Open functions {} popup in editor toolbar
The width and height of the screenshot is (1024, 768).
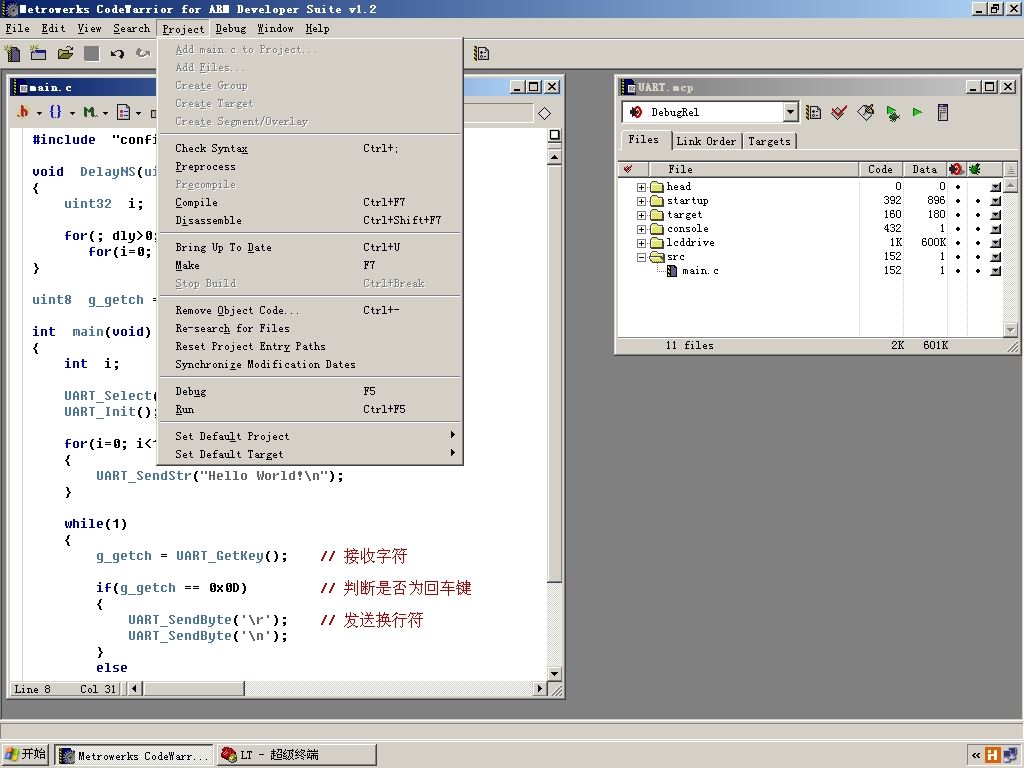[x=61, y=112]
